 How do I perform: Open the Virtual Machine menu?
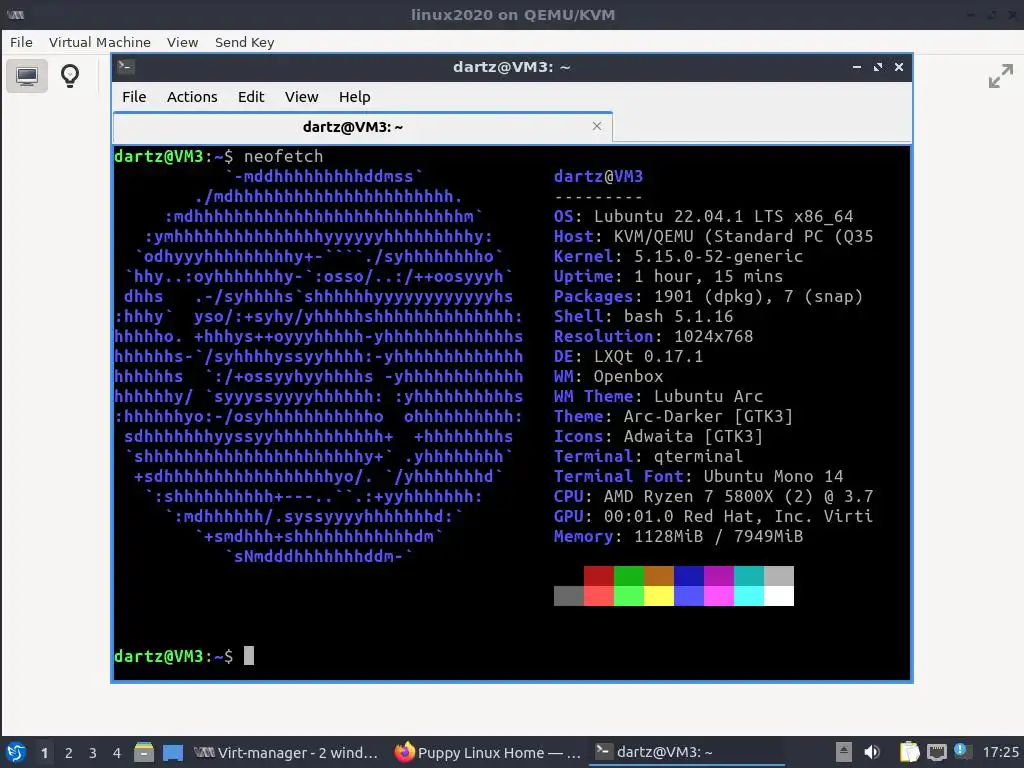click(x=99, y=42)
